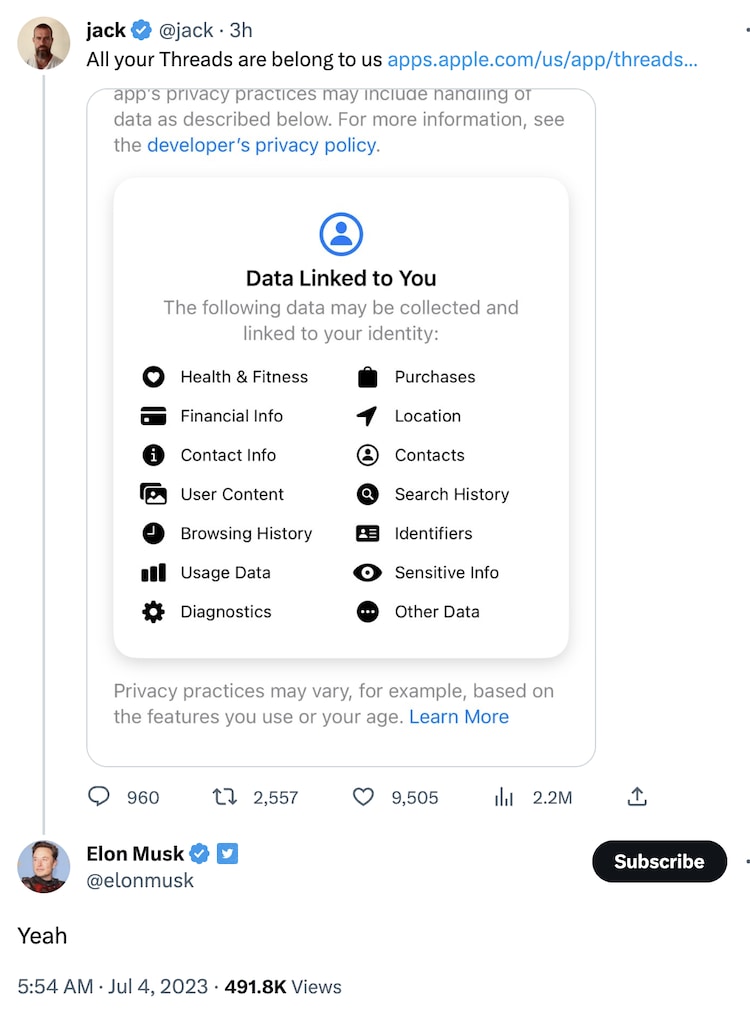This screenshot has width=750, height=1016.
Task: Click the jack display name
Action: pos(106,30)
